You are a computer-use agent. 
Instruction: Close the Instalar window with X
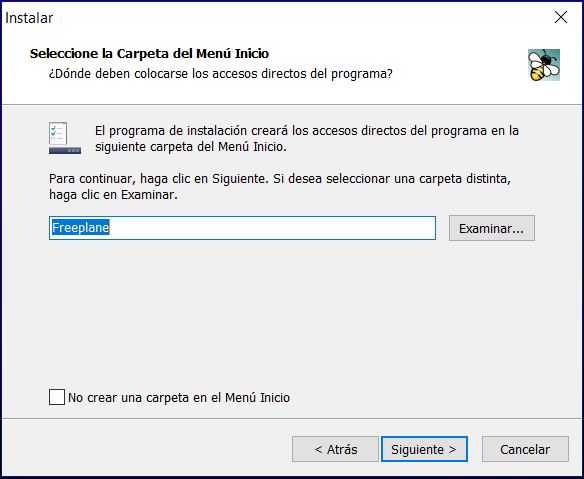coord(561,17)
